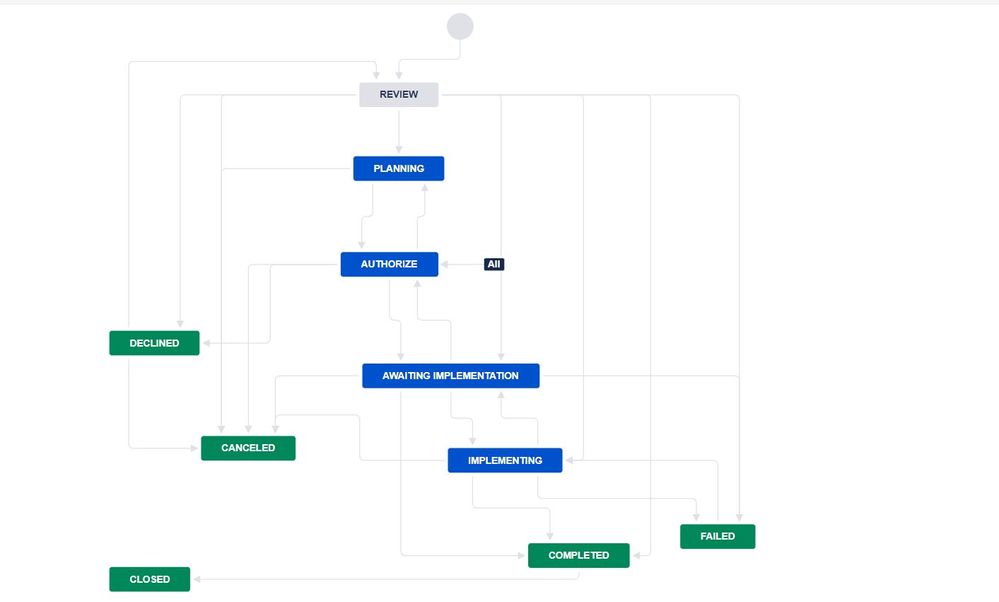This screenshot has height=602, width=999.
Task: Select the REVIEW status node
Action: pos(399,94)
